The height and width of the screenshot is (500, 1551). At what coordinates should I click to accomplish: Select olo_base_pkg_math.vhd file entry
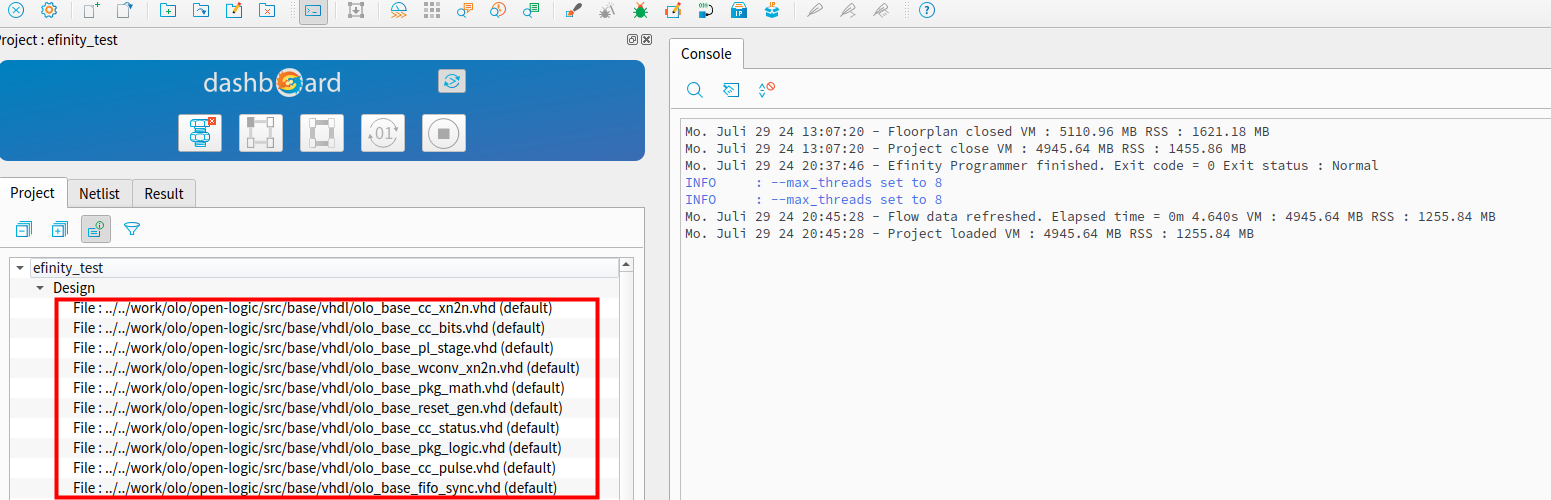319,388
